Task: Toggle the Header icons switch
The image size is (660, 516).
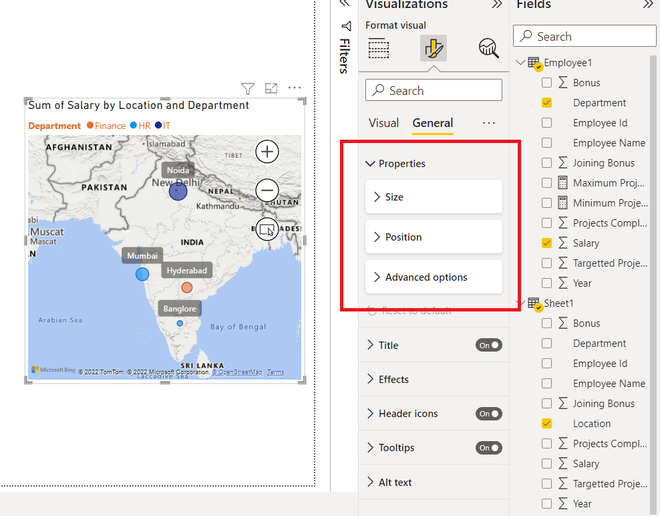Action: tap(489, 414)
